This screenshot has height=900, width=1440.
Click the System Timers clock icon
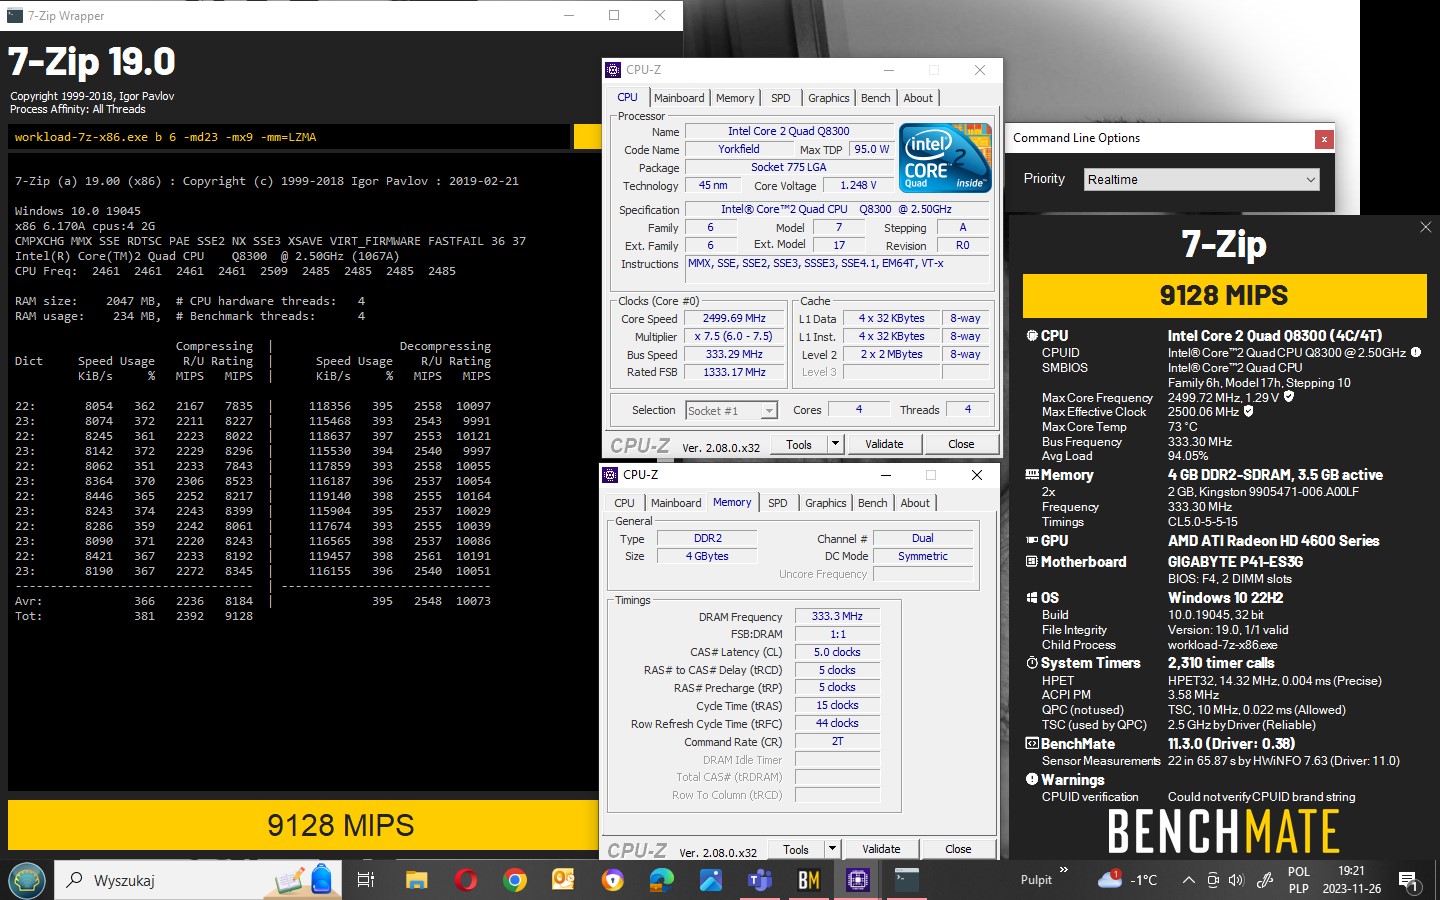1032,663
